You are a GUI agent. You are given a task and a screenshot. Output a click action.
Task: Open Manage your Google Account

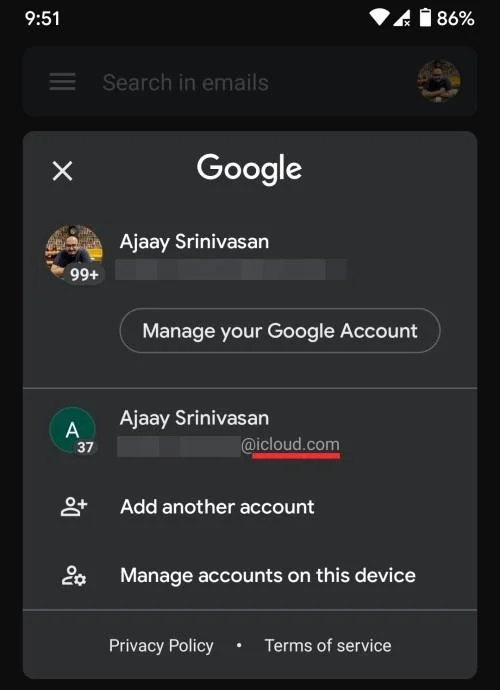(280, 330)
